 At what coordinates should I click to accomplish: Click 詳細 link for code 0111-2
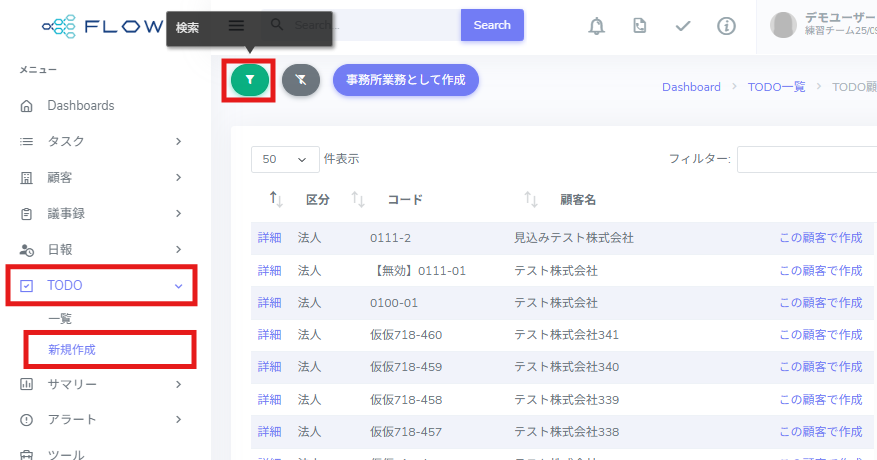coord(269,238)
